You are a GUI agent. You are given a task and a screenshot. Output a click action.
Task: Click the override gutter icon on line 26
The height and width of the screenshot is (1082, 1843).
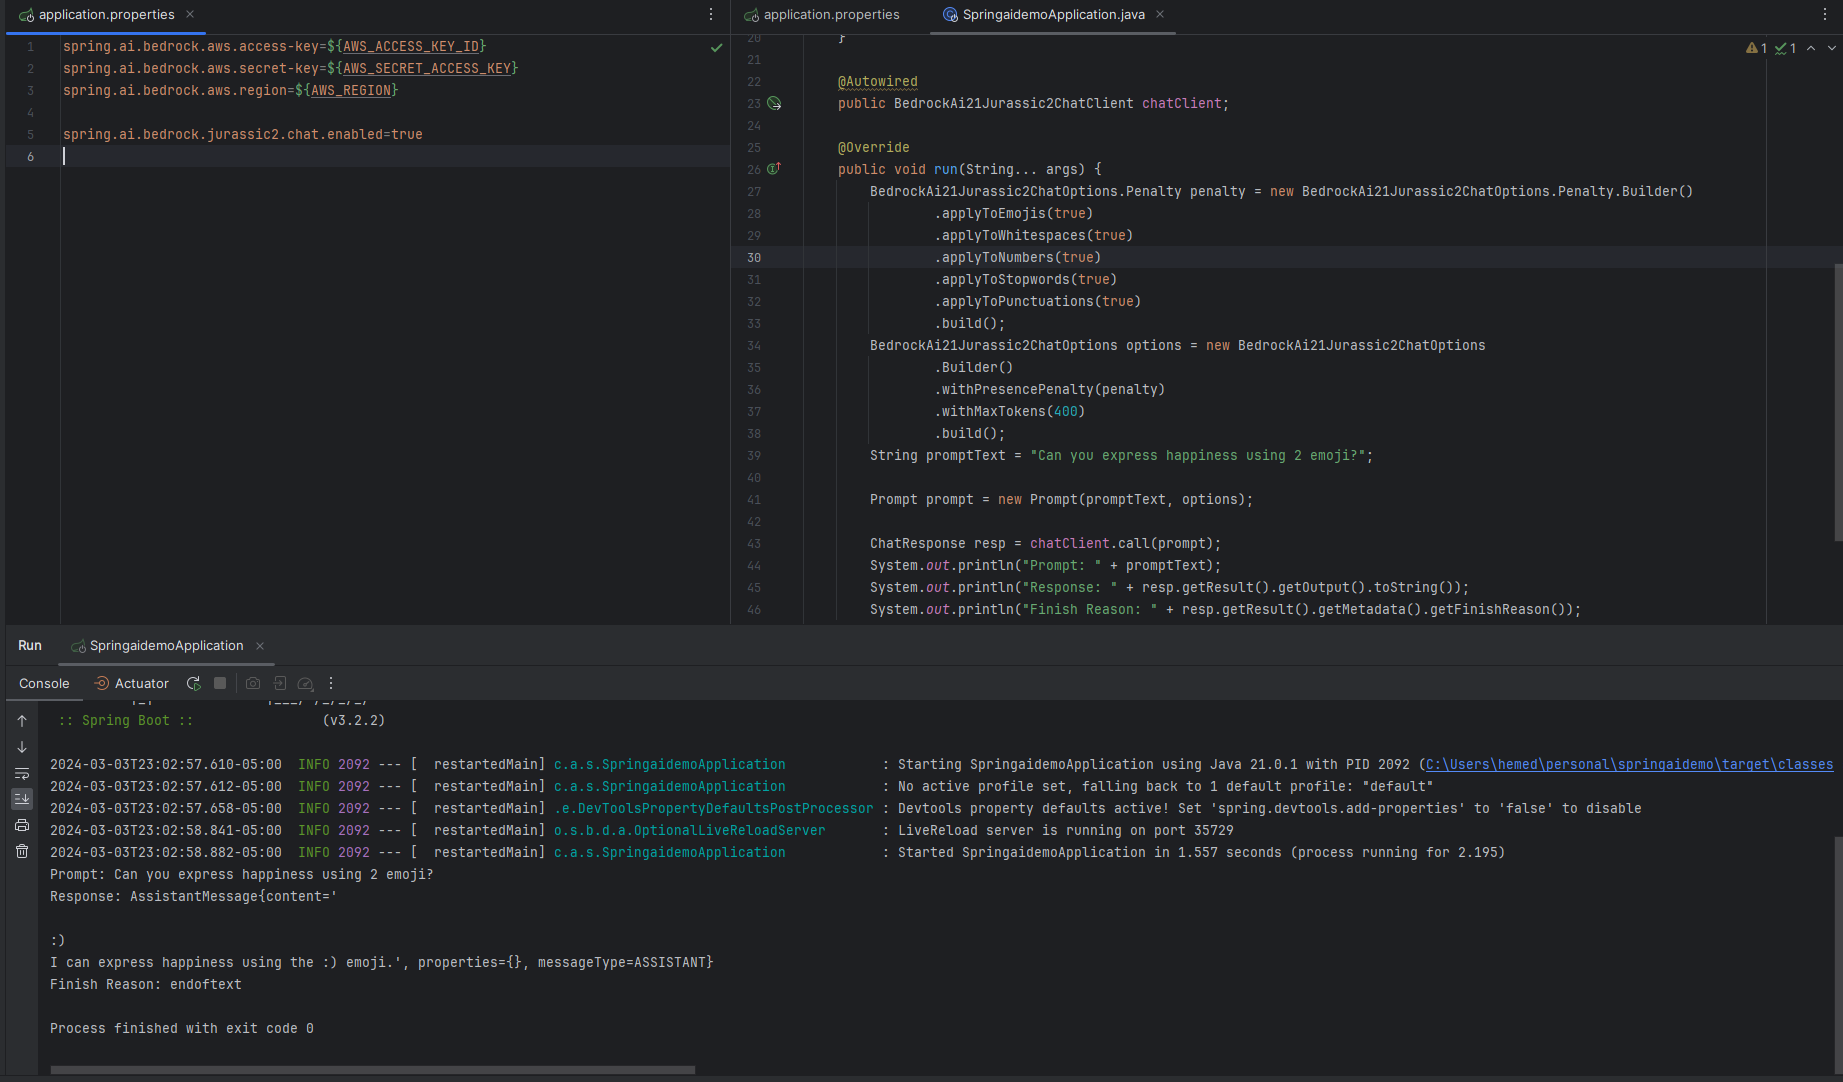click(x=773, y=168)
